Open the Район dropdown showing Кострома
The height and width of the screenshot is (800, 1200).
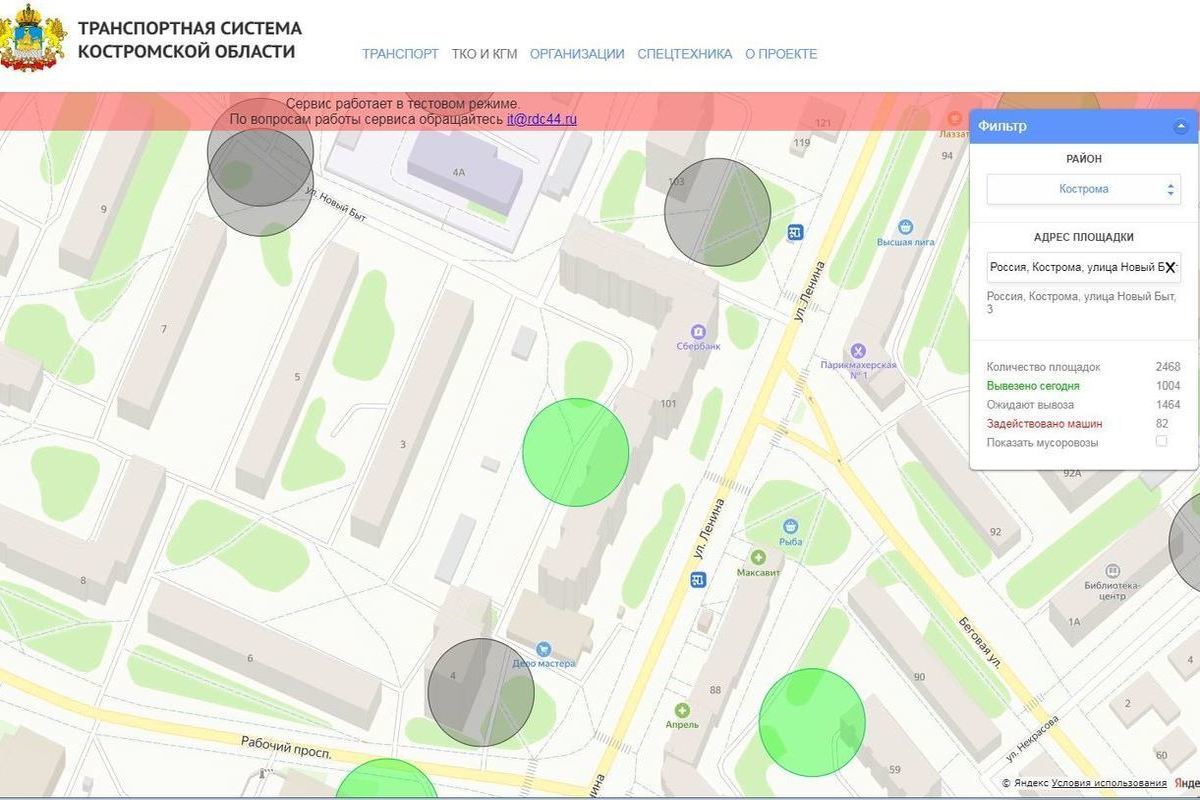1084,189
